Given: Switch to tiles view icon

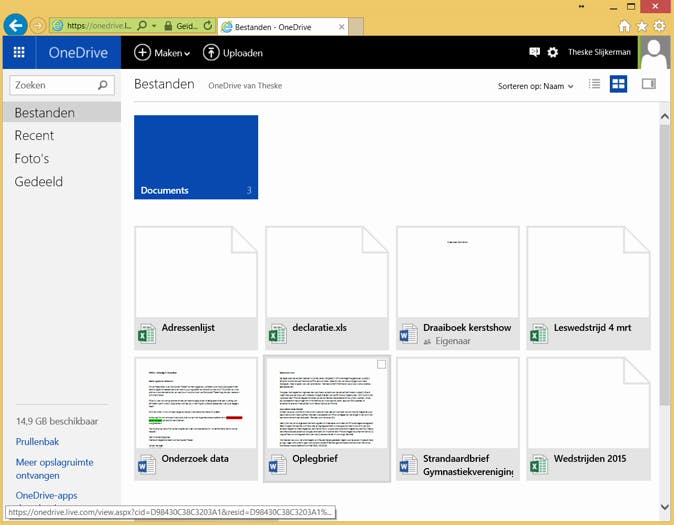Looking at the screenshot, I should pyautogui.click(x=619, y=84).
